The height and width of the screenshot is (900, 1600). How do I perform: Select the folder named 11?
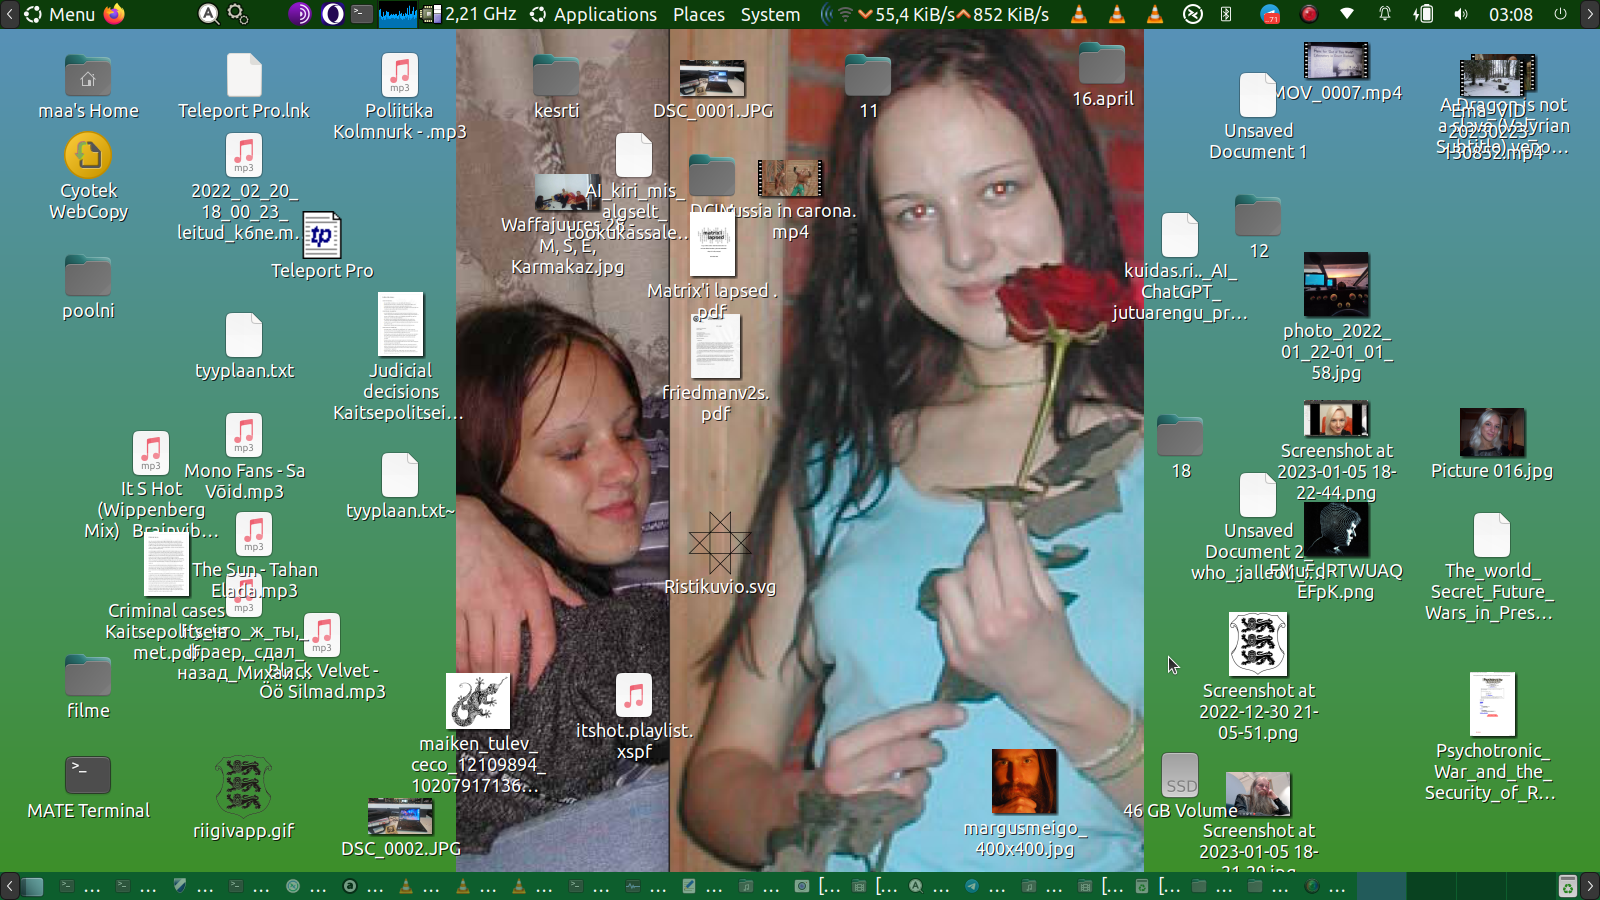(x=868, y=88)
